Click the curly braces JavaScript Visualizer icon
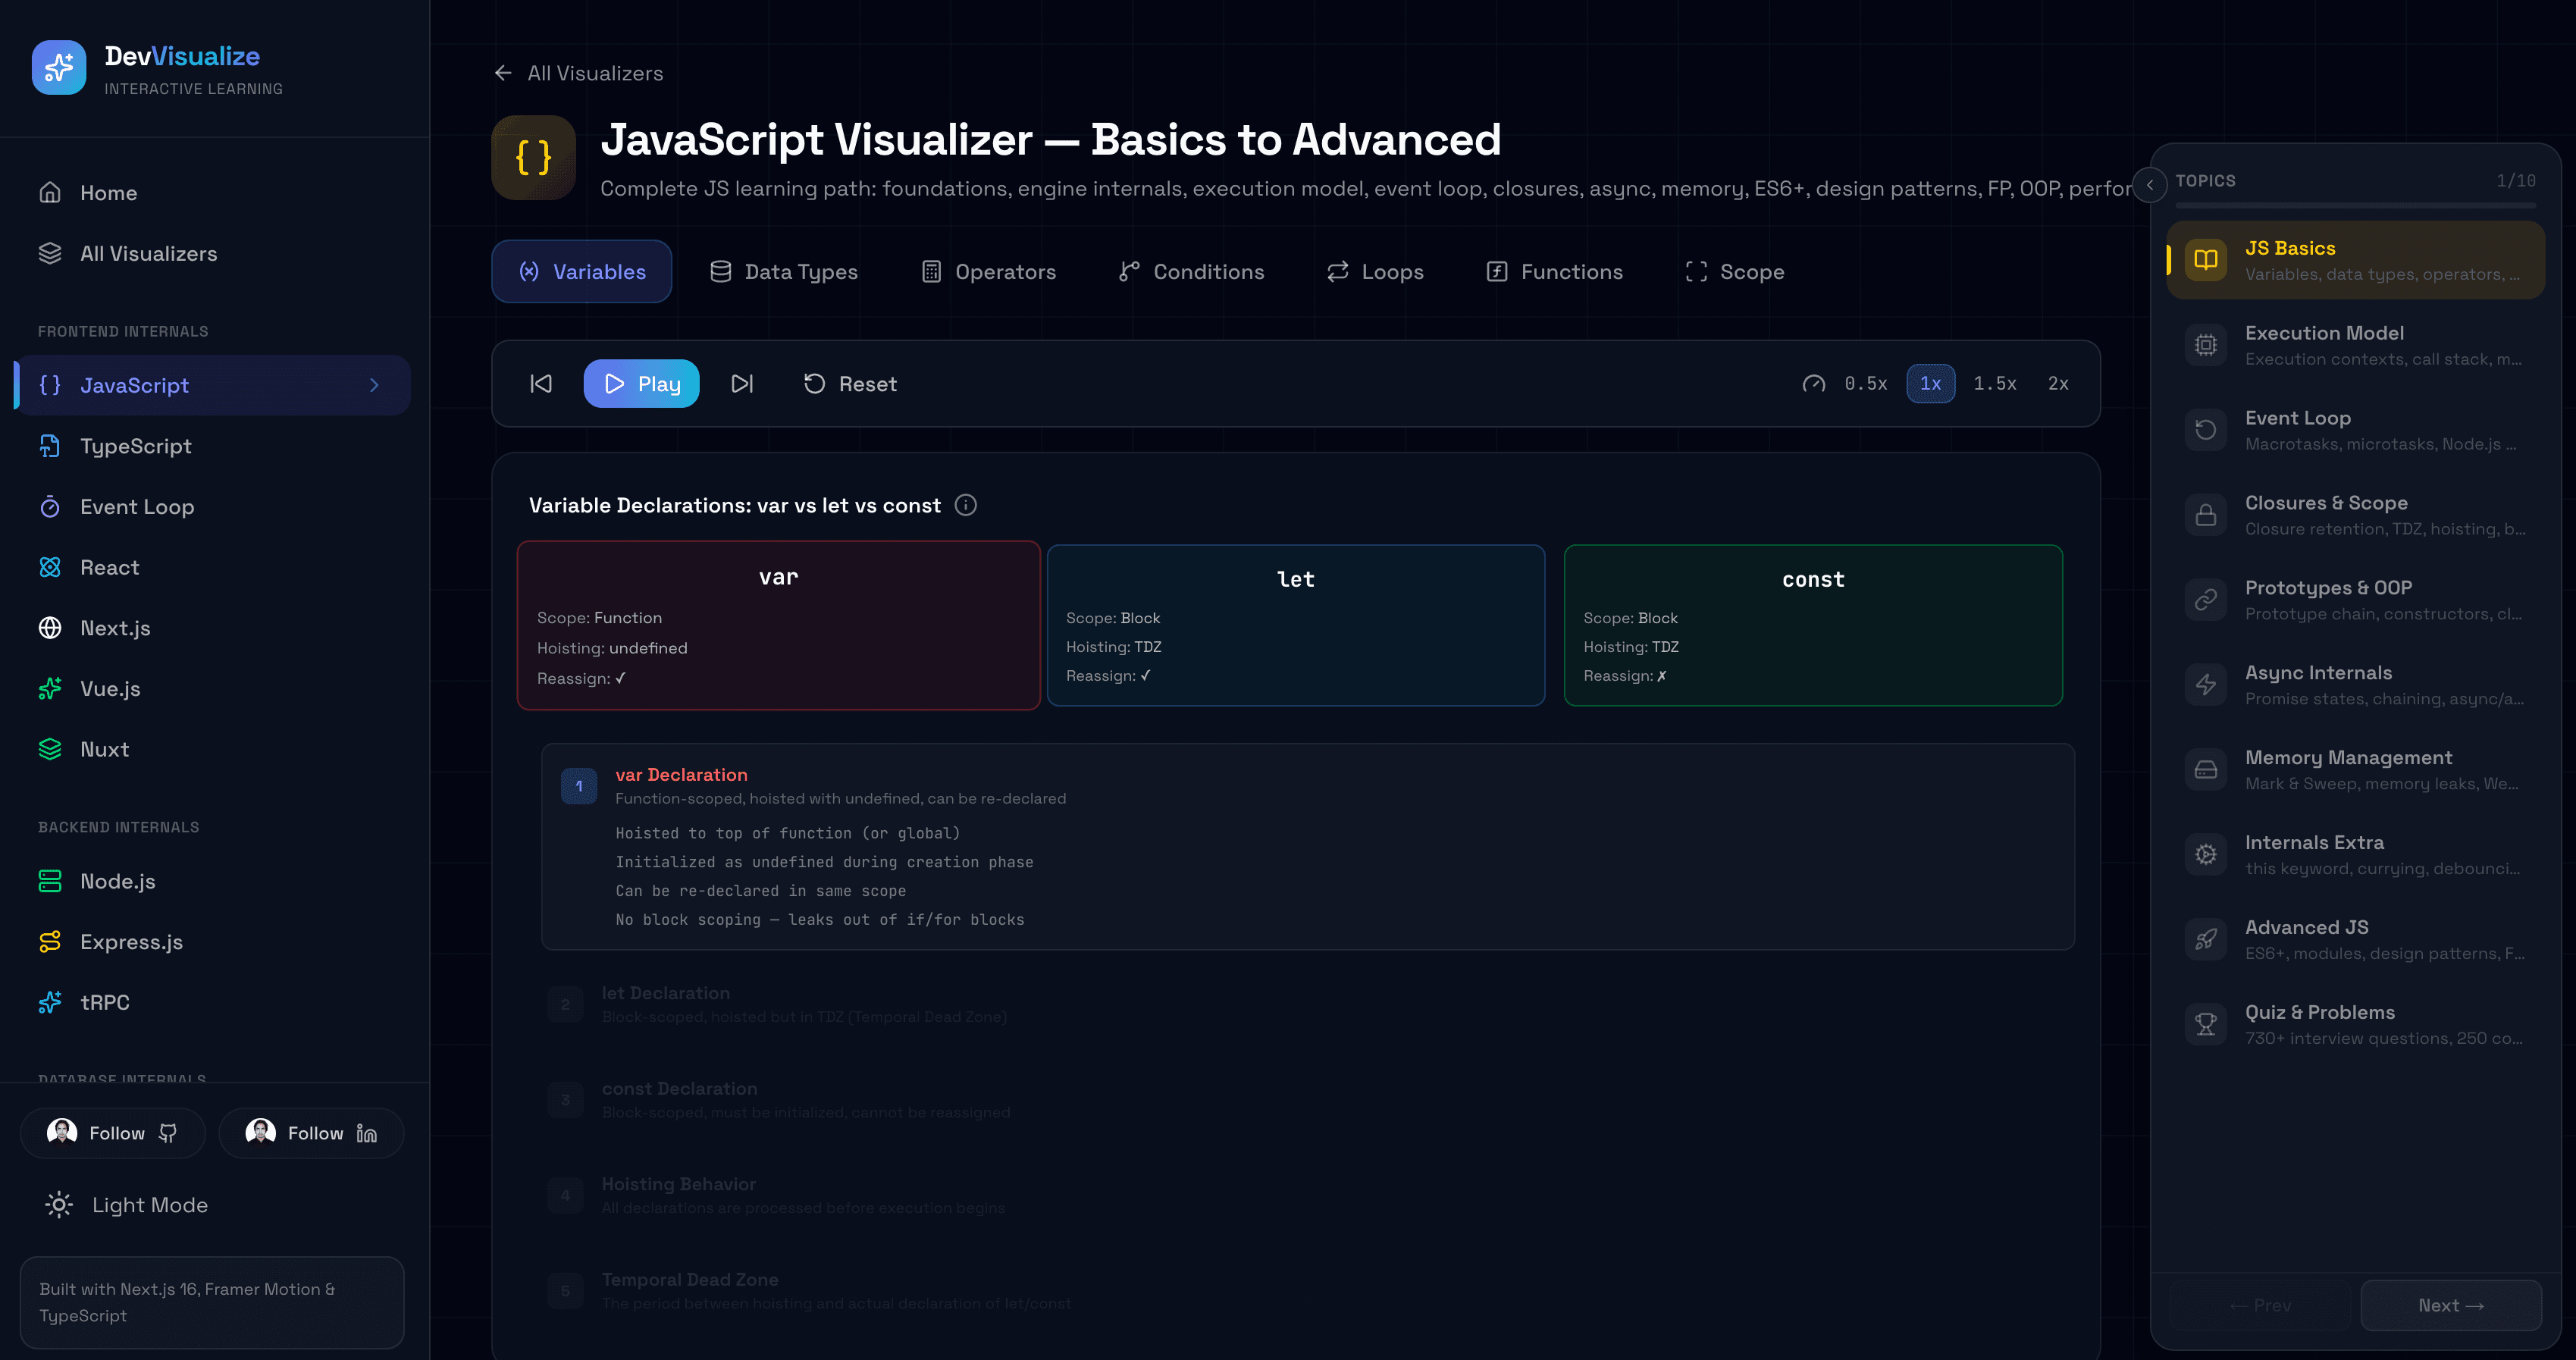This screenshot has width=2576, height=1360. pyautogui.click(x=534, y=158)
